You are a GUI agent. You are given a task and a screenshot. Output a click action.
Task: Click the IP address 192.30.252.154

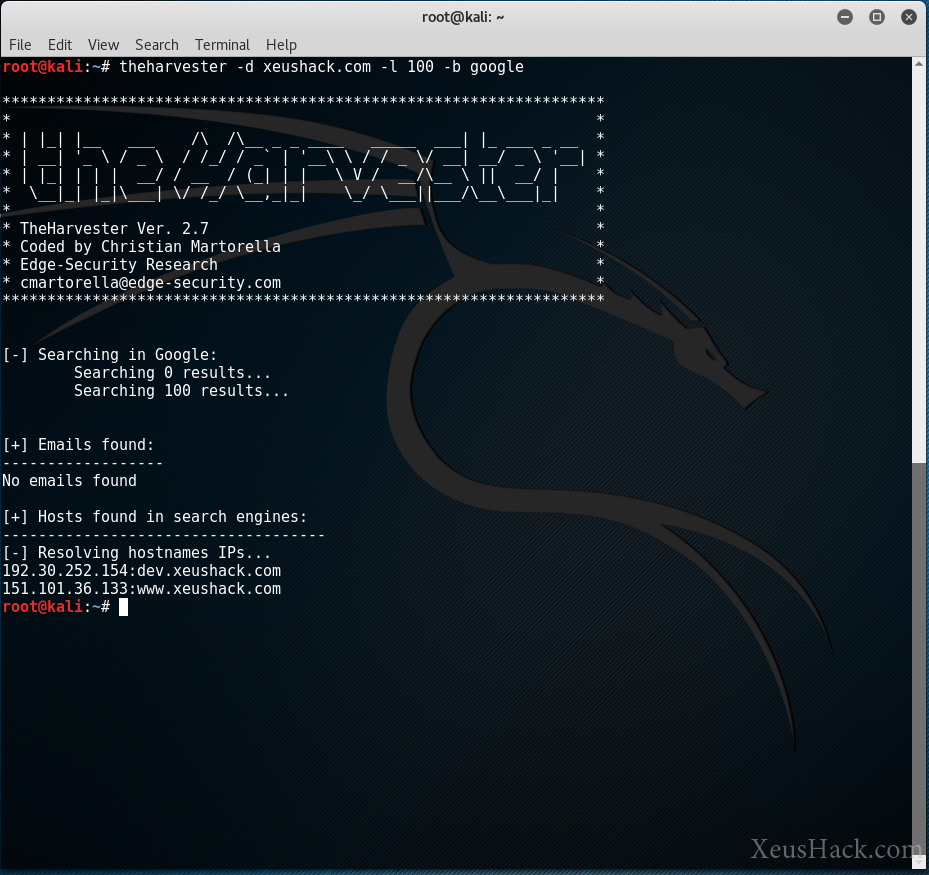pyautogui.click(x=55, y=571)
